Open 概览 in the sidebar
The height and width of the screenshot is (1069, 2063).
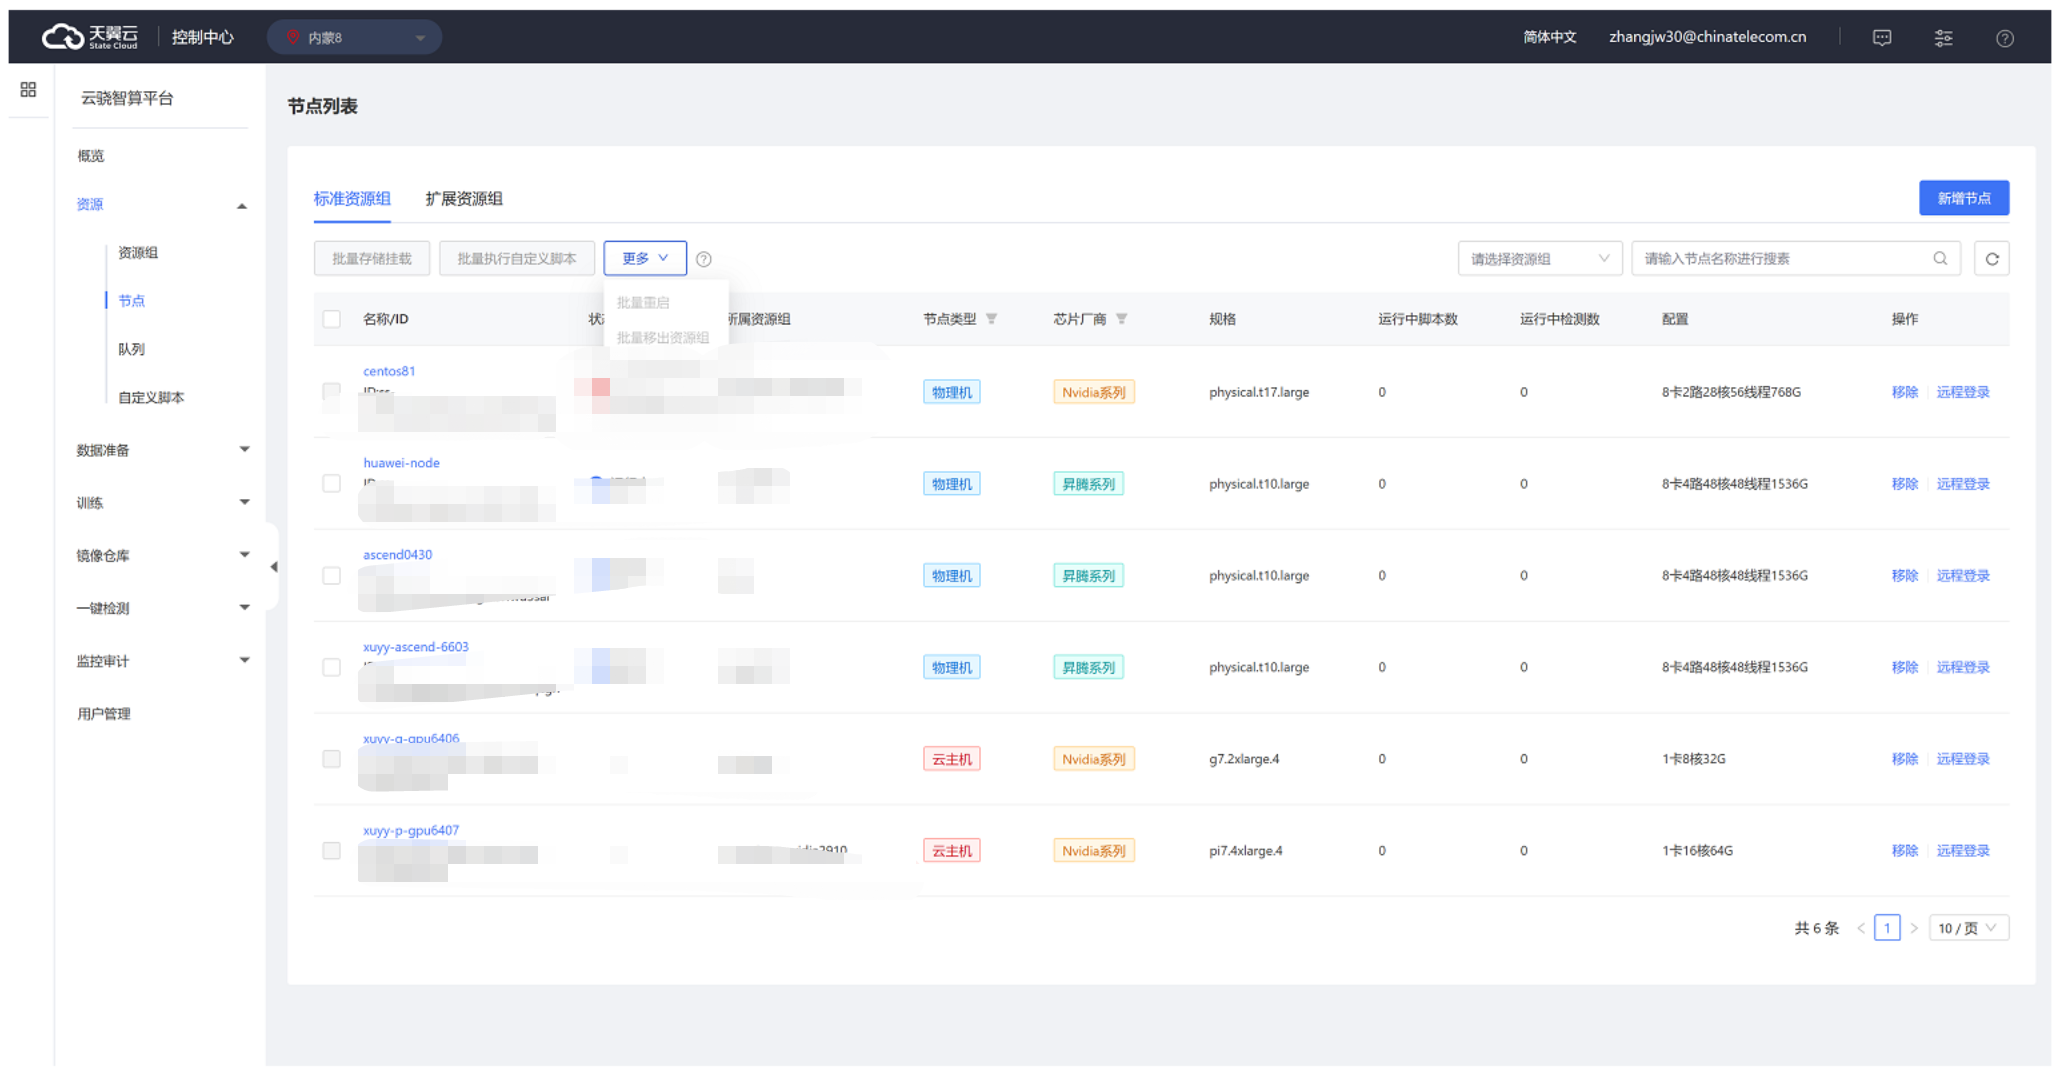pos(91,155)
